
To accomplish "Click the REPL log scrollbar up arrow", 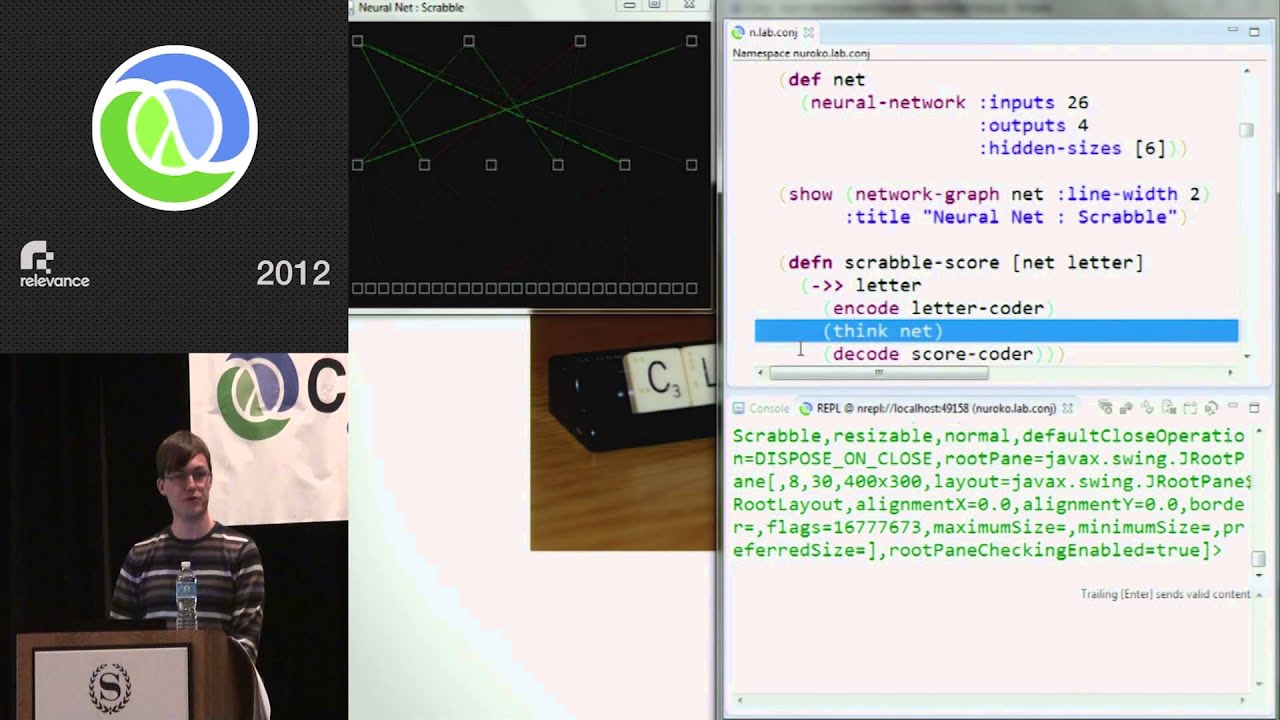I will click(x=1259, y=431).
